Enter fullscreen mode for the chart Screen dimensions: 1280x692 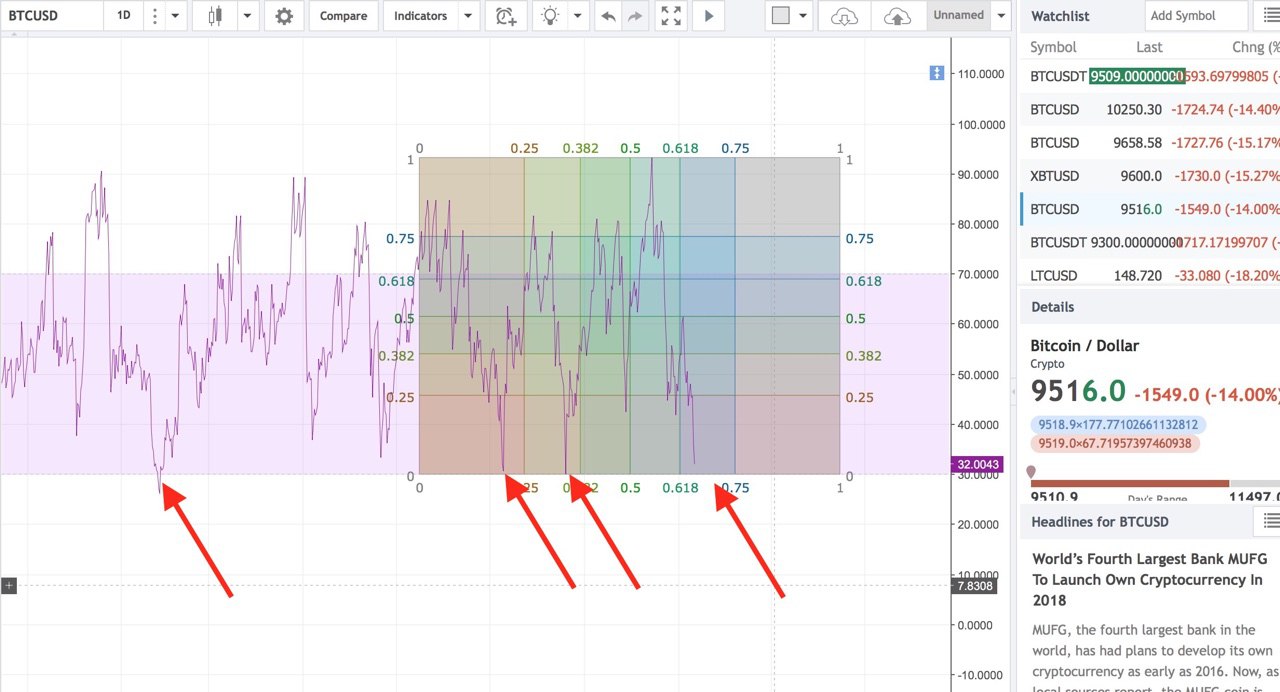tap(671, 16)
